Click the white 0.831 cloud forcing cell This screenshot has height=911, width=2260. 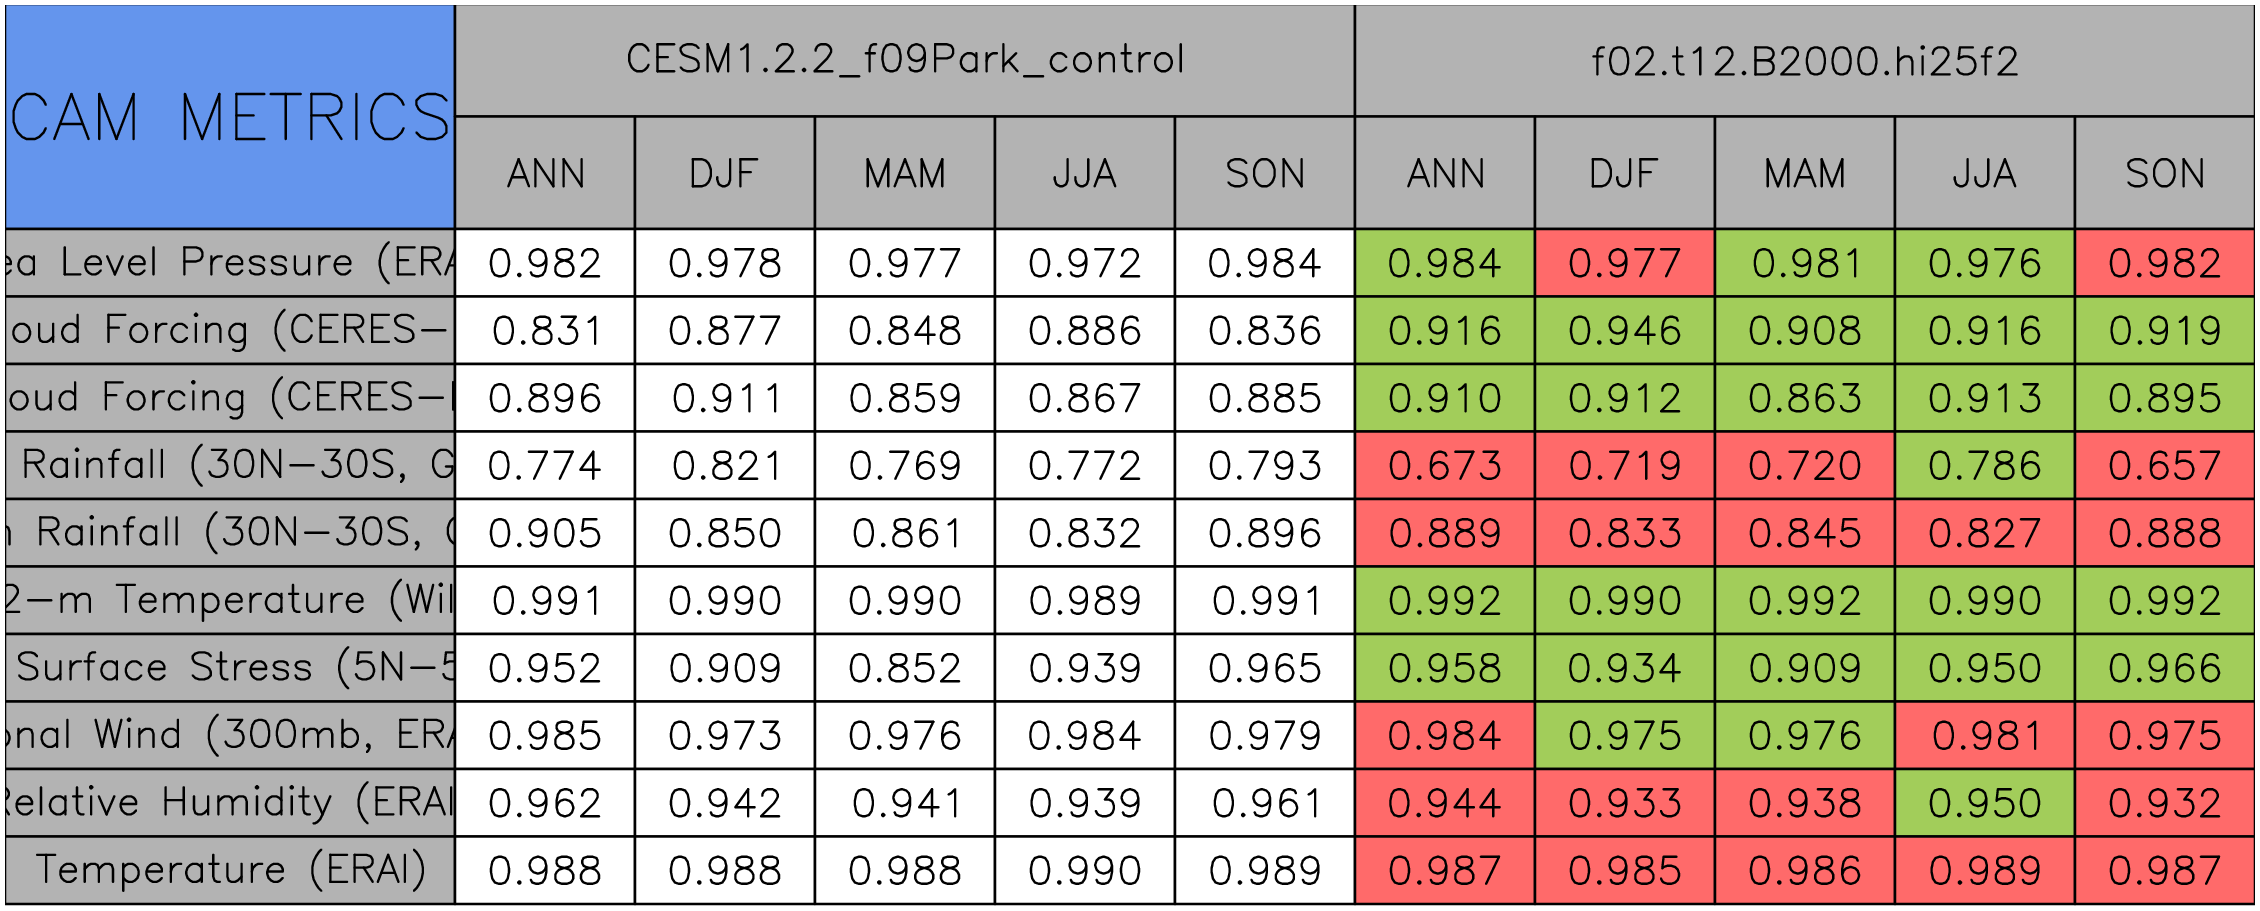tap(545, 330)
